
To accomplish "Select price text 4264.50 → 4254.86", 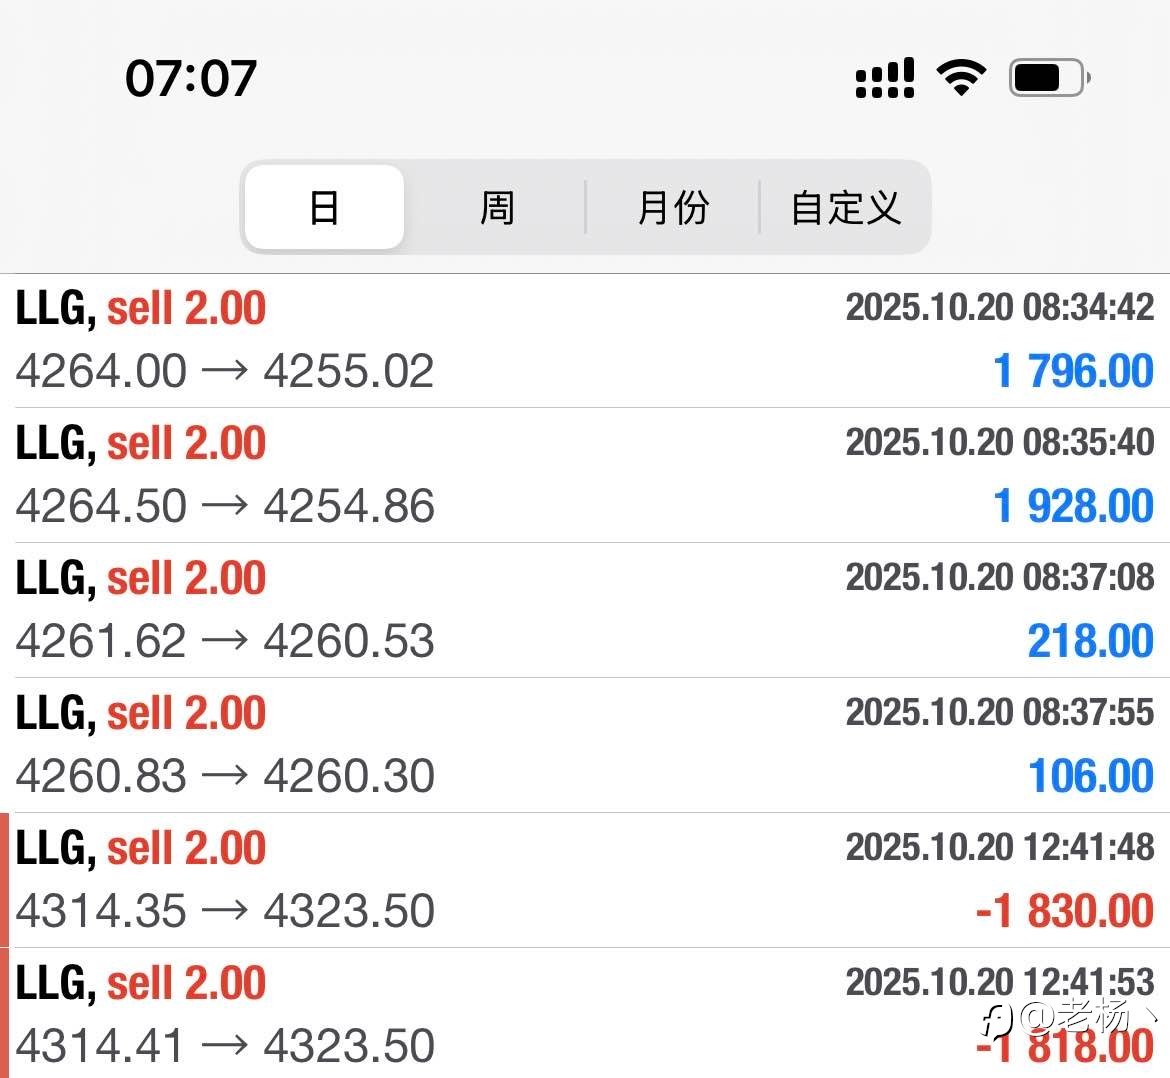I will pos(225,506).
